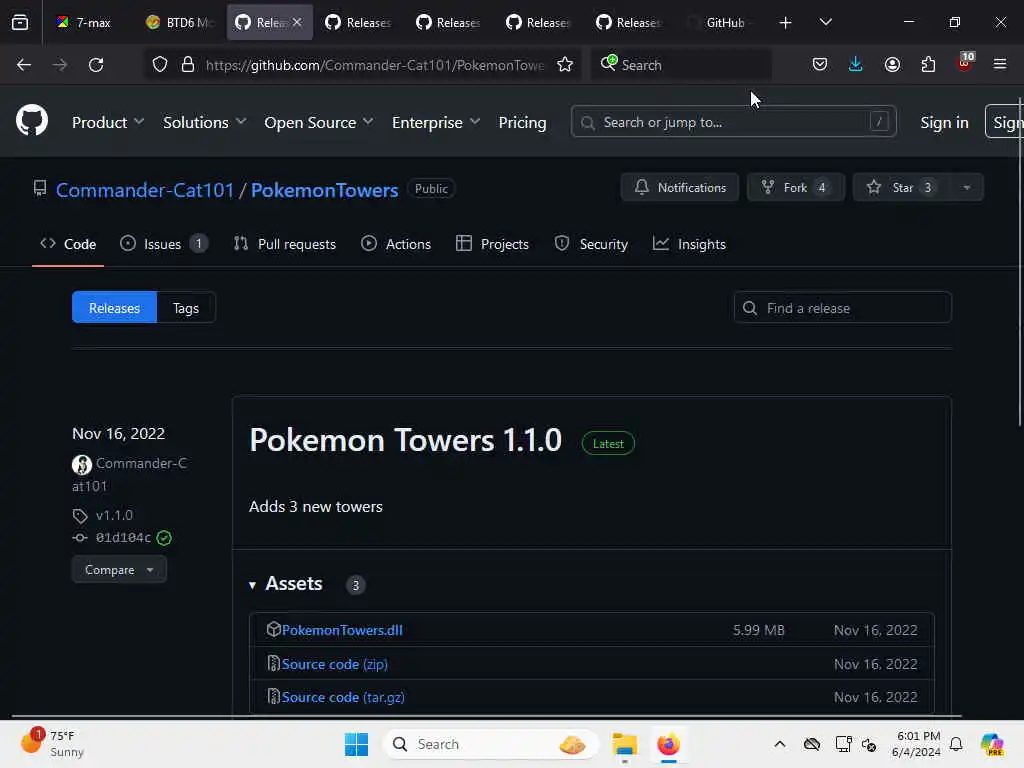Open the Insights tab
Image resolution: width=1024 pixels, height=768 pixels.
(x=689, y=244)
